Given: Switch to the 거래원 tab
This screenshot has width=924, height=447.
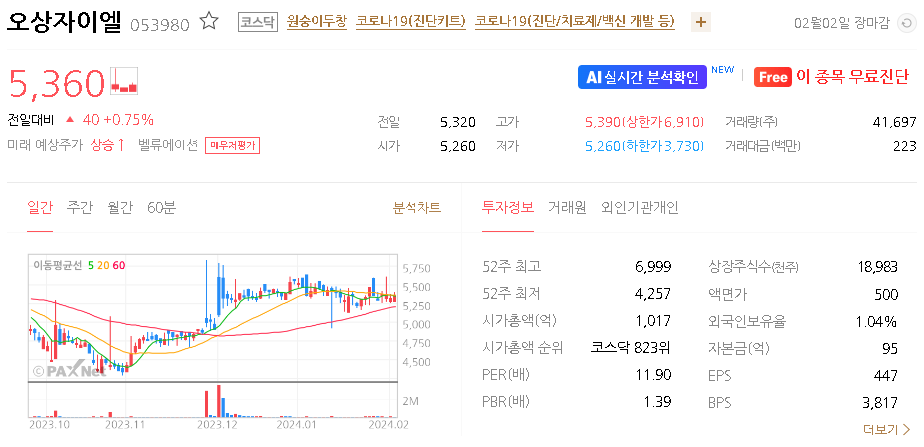Looking at the screenshot, I should coord(567,207).
